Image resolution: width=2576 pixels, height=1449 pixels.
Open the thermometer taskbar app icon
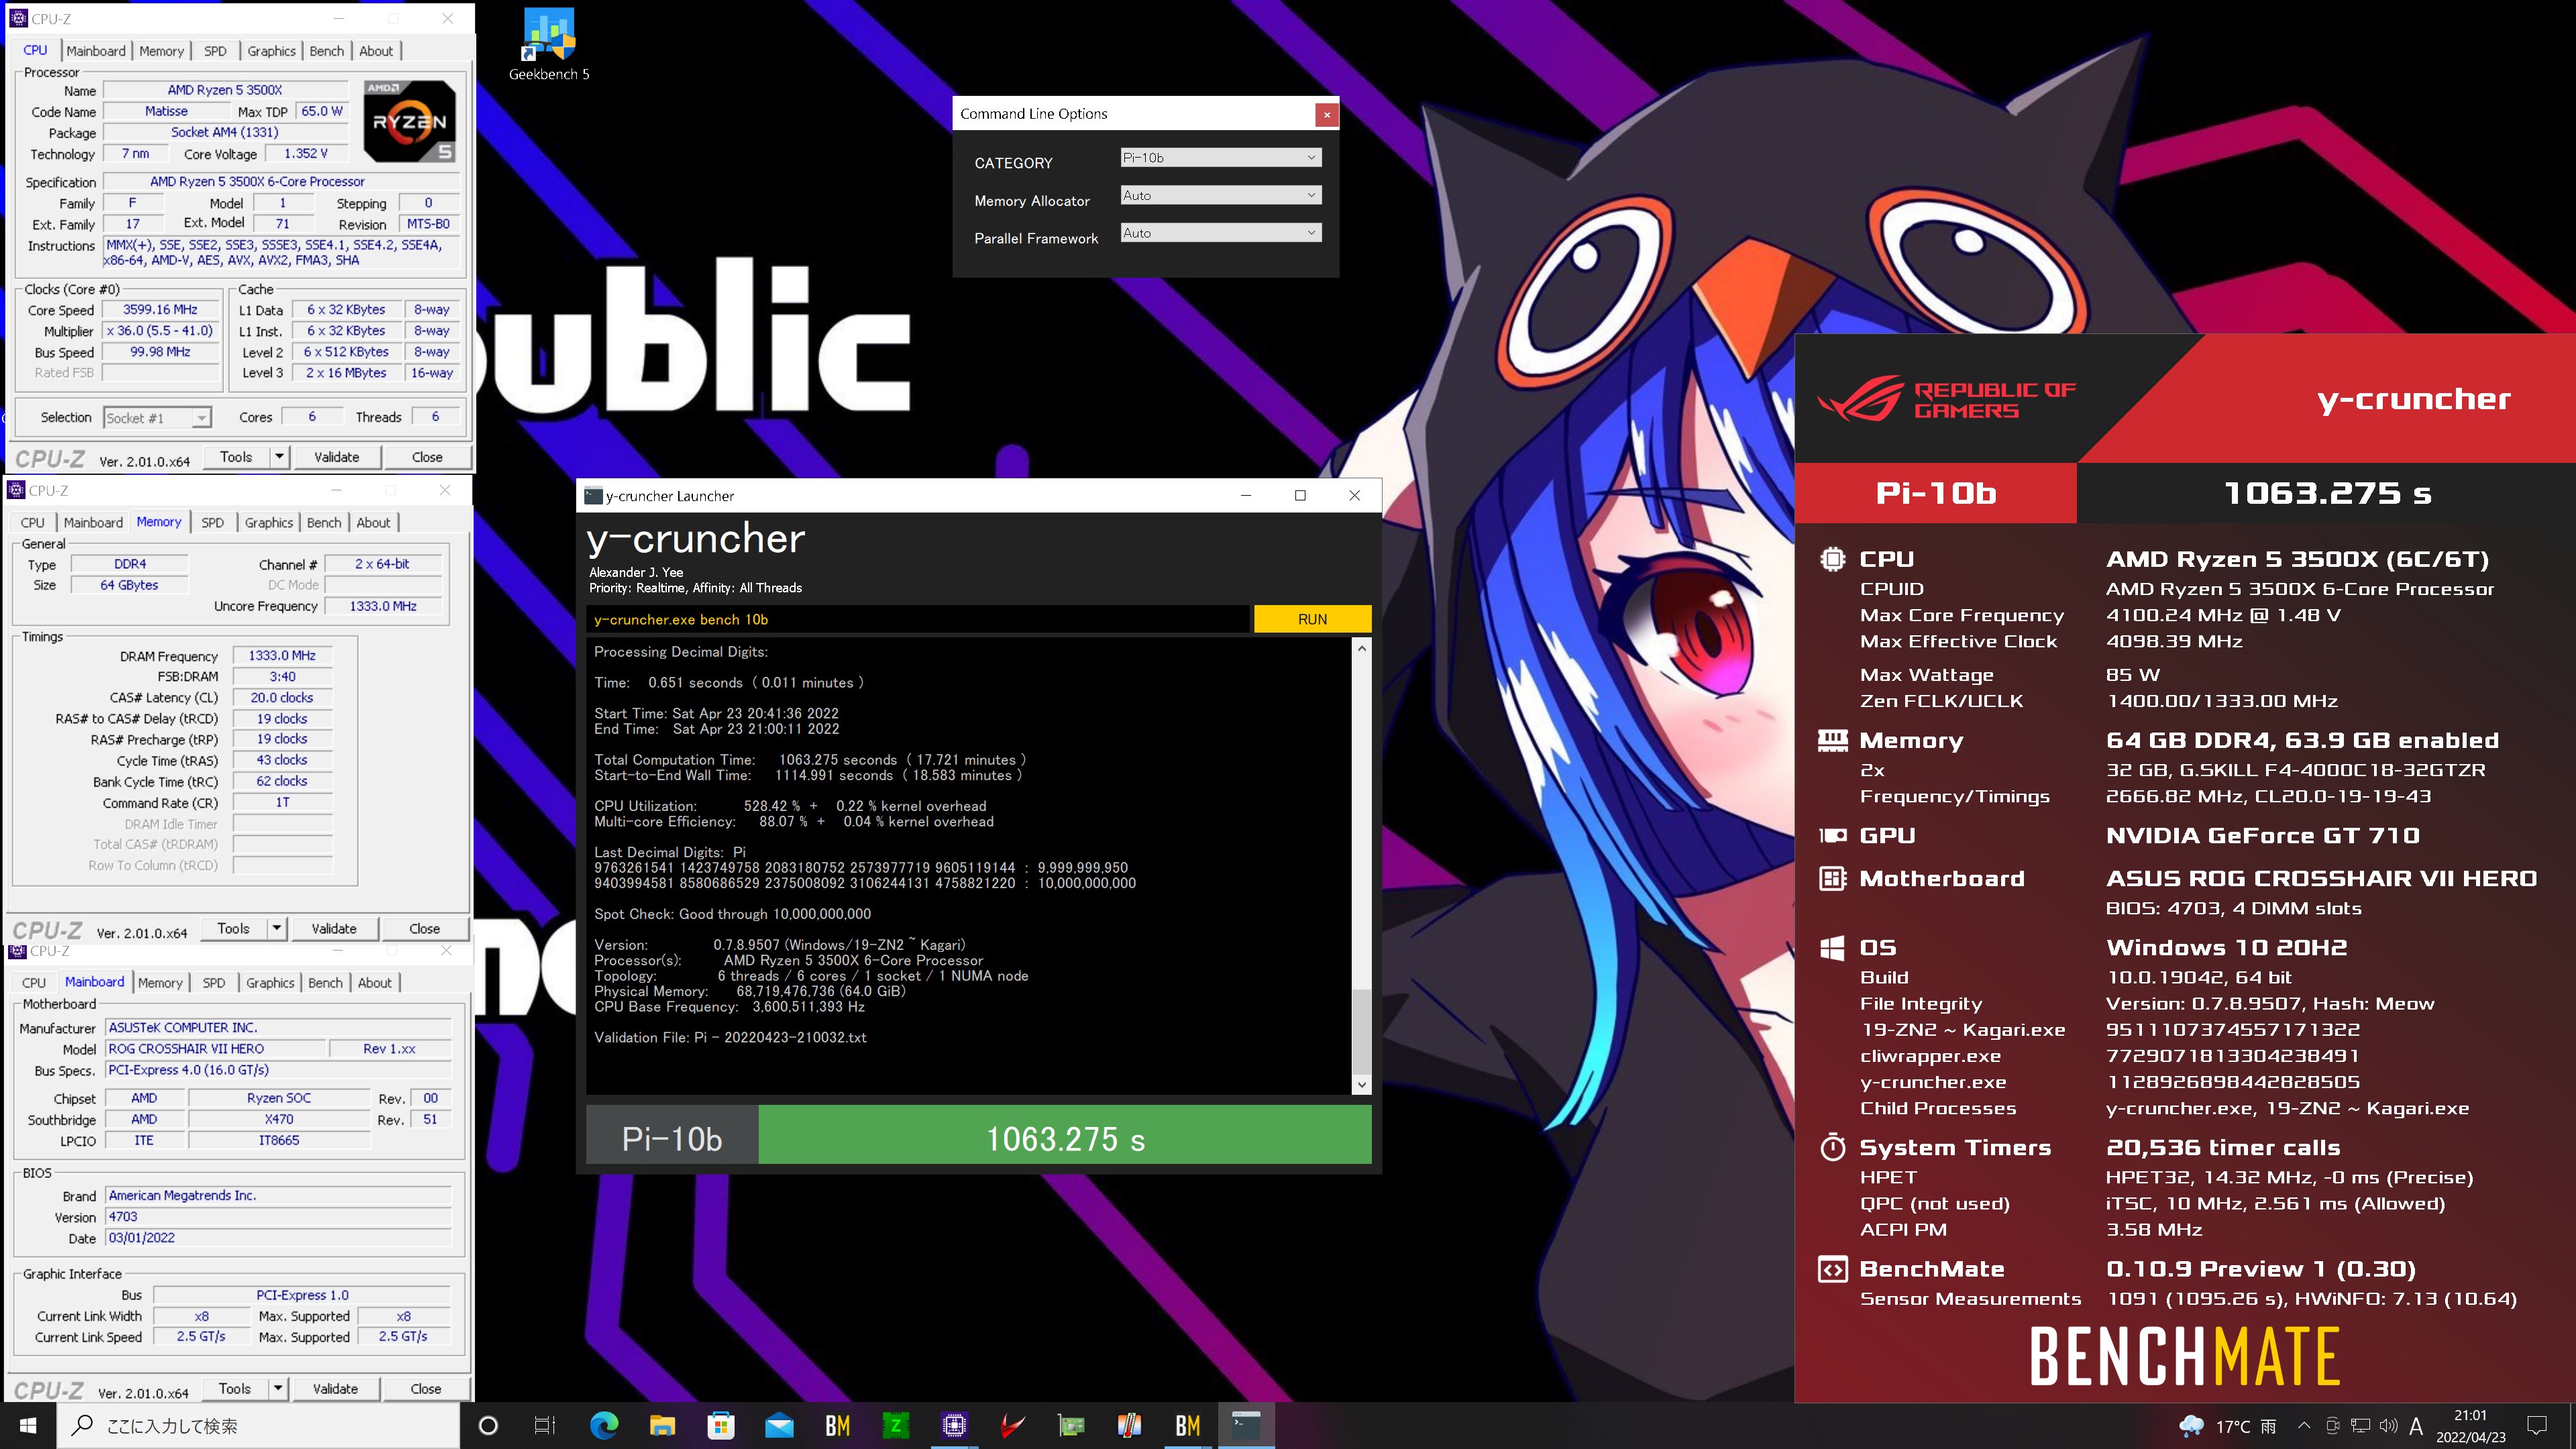(1129, 1425)
